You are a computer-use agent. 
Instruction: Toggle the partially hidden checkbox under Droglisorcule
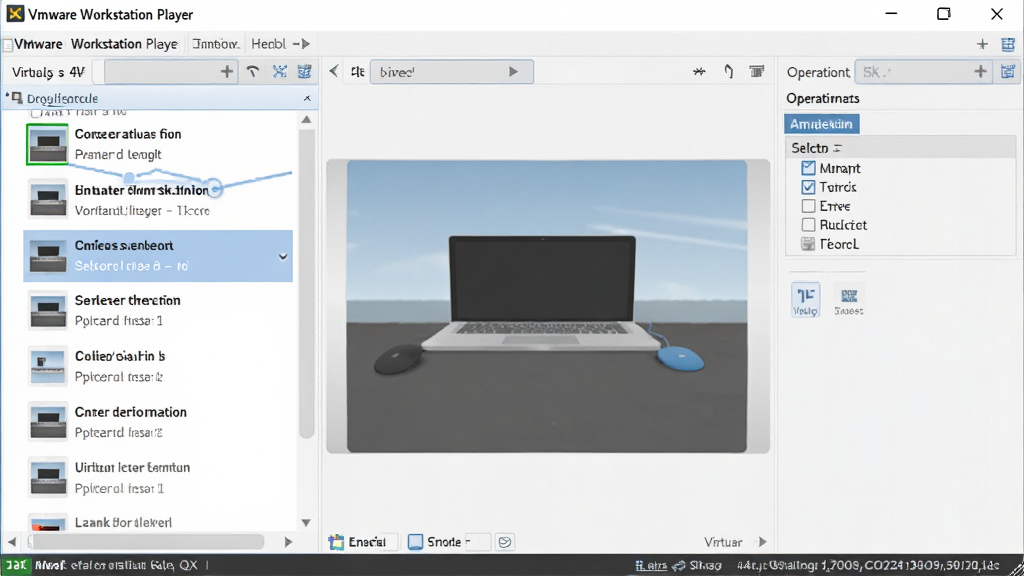[x=37, y=114]
